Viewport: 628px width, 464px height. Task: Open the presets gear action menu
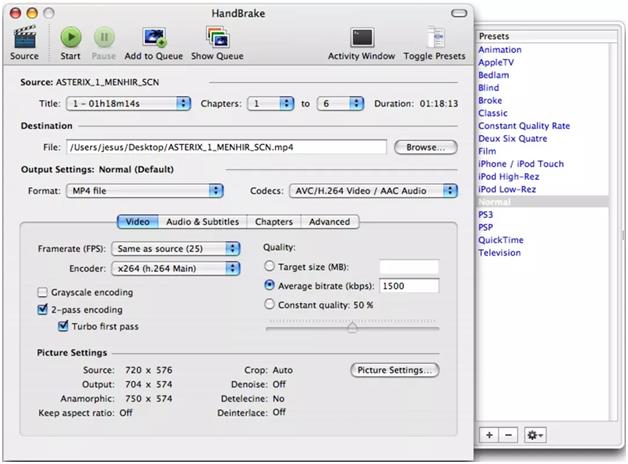535,435
